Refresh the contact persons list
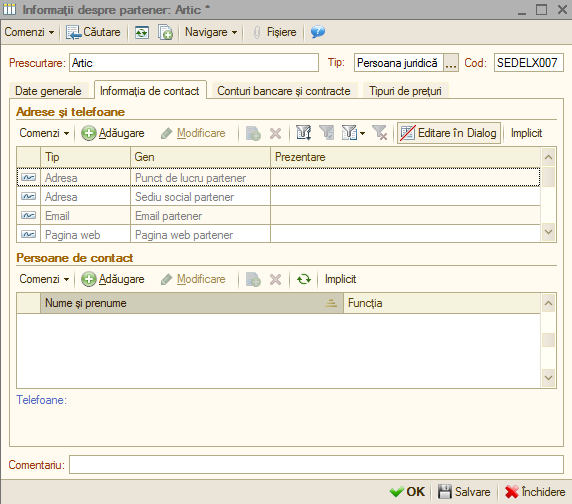This screenshot has width=572, height=504. pyautogui.click(x=304, y=279)
